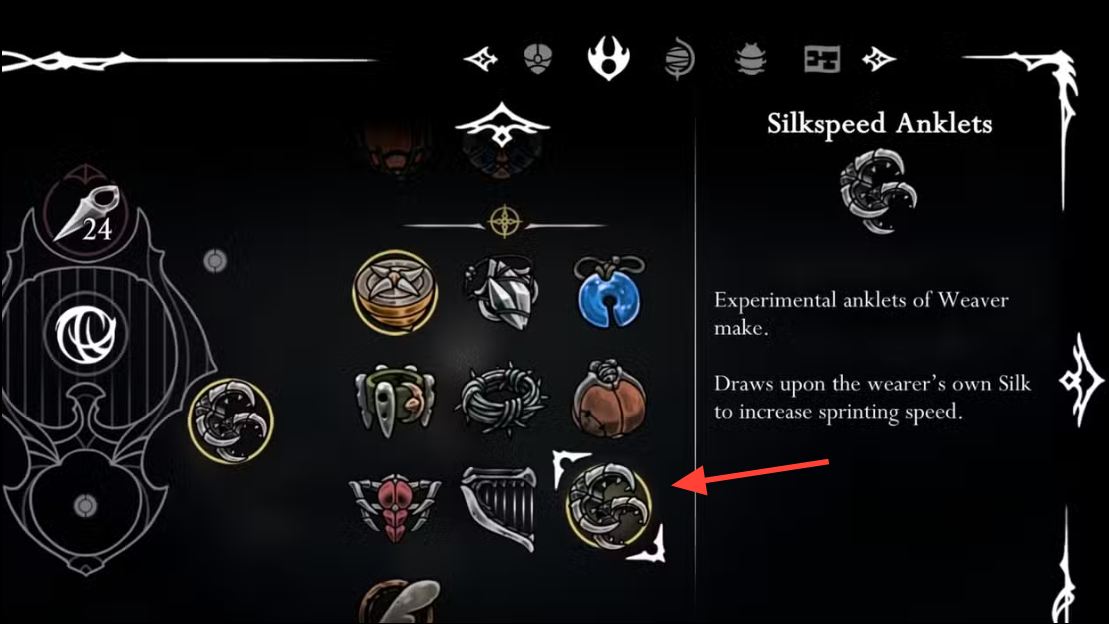Choose the green fanged bracelet tool
The height and width of the screenshot is (624, 1109).
point(394,398)
